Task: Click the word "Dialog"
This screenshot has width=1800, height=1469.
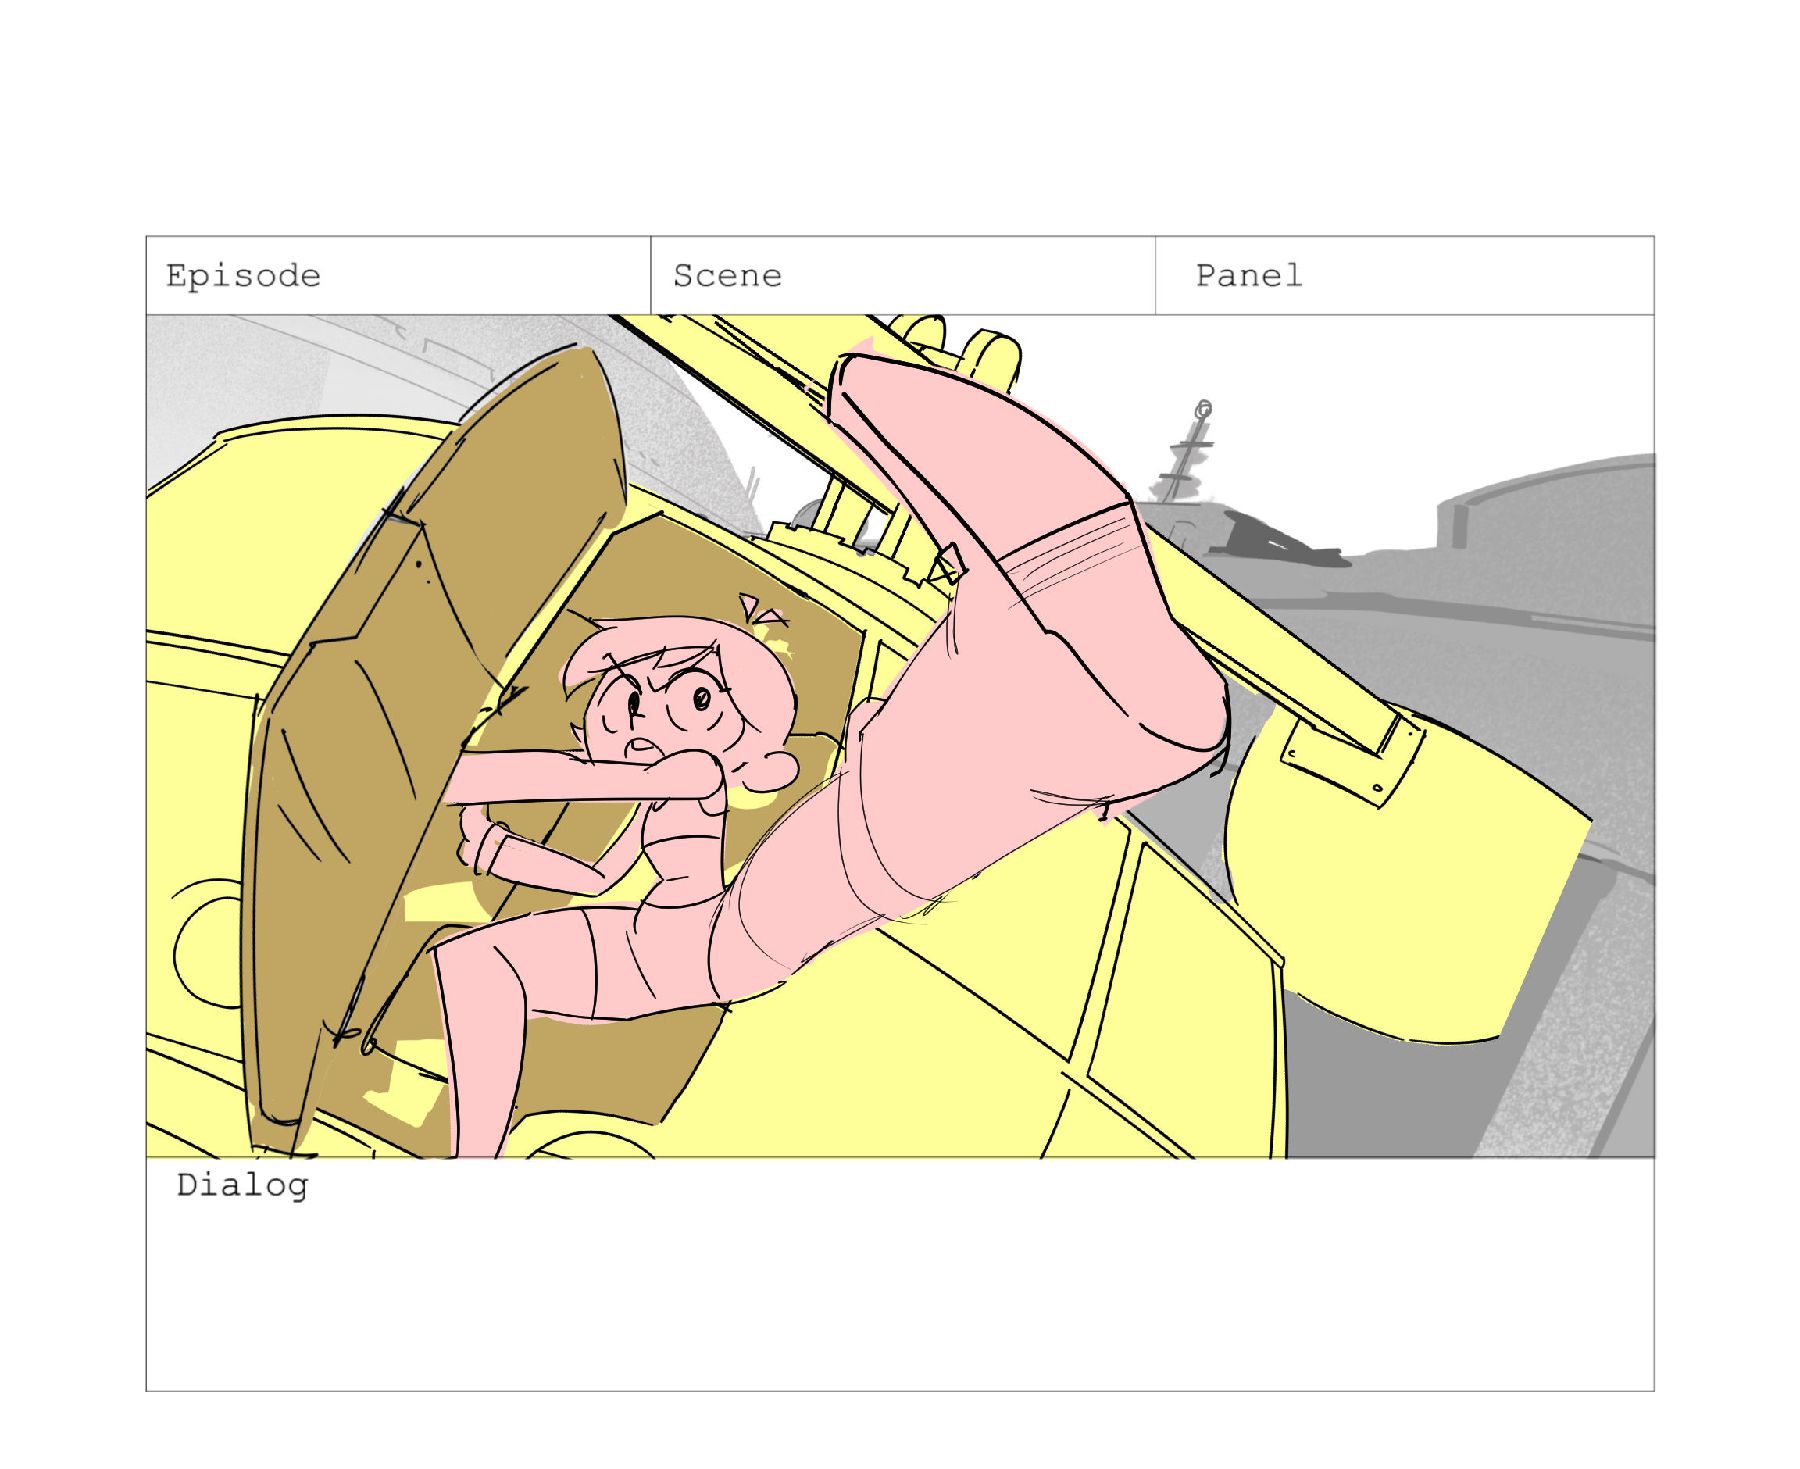Action: pyautogui.click(x=242, y=1186)
